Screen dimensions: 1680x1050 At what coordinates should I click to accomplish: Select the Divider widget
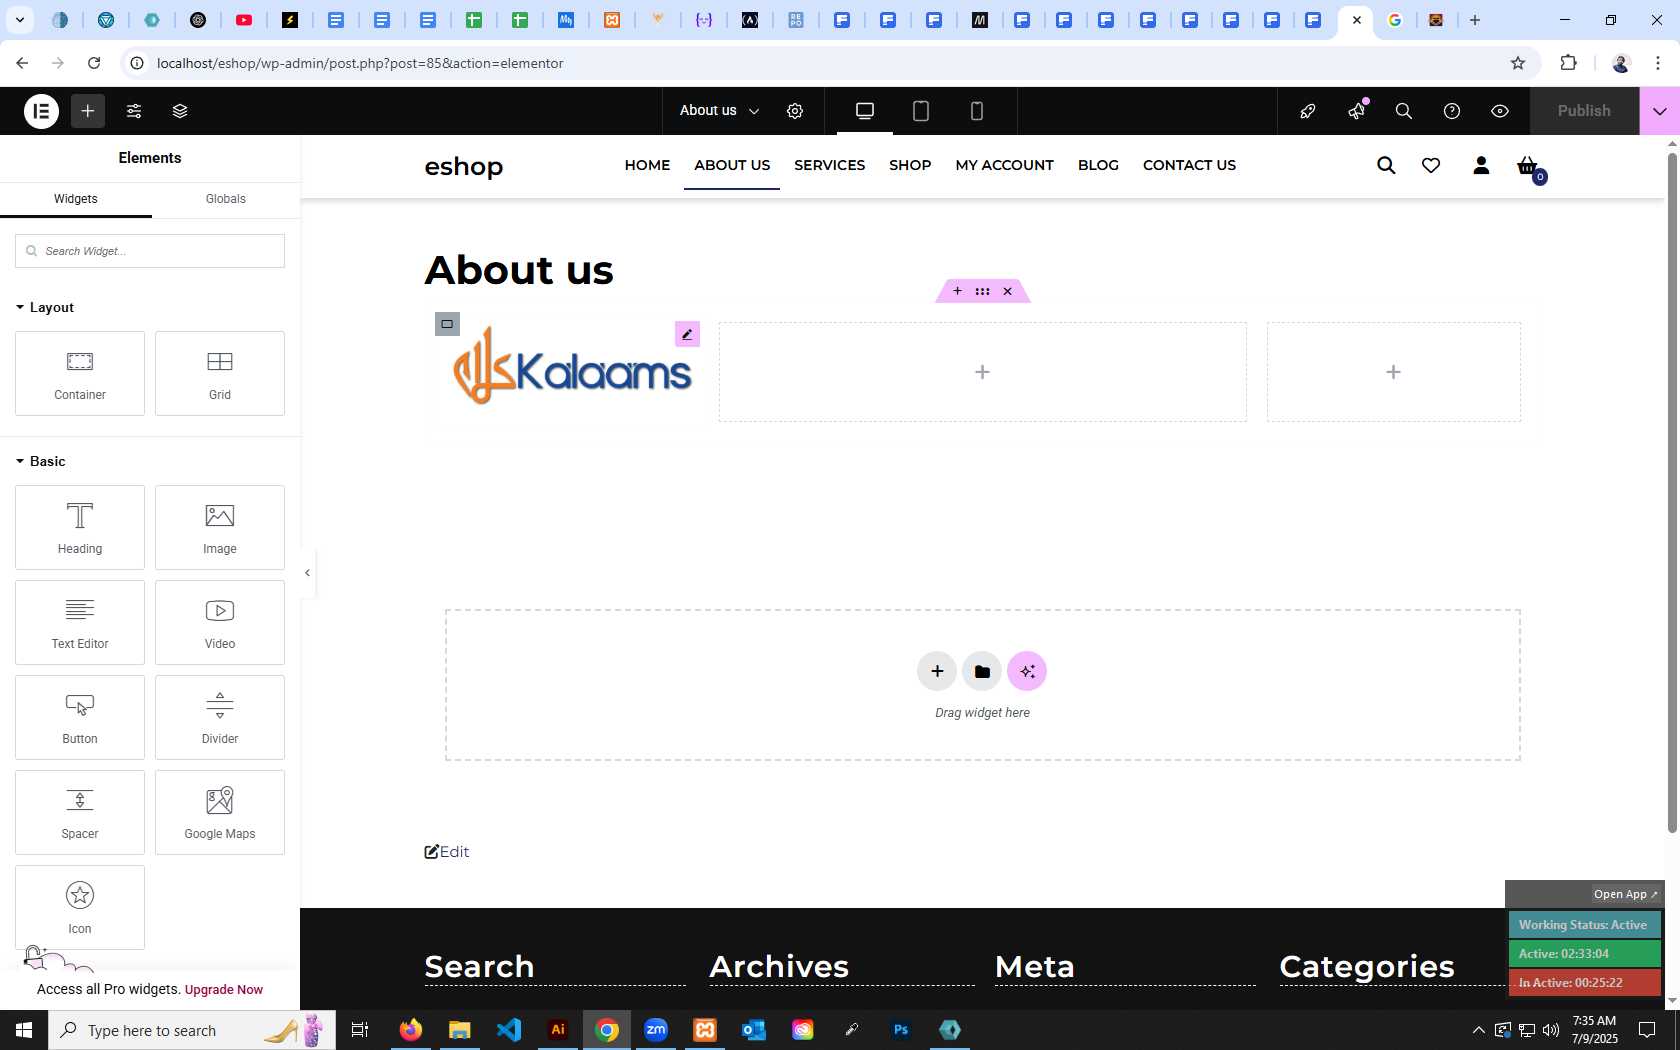pyautogui.click(x=220, y=718)
